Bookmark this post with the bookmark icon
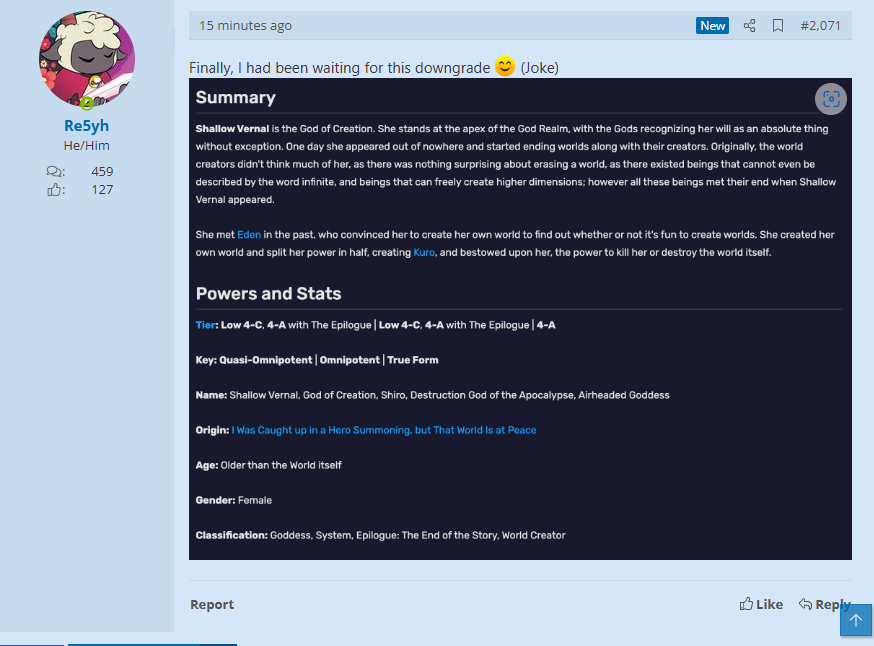This screenshot has height=646, width=874. 778,26
